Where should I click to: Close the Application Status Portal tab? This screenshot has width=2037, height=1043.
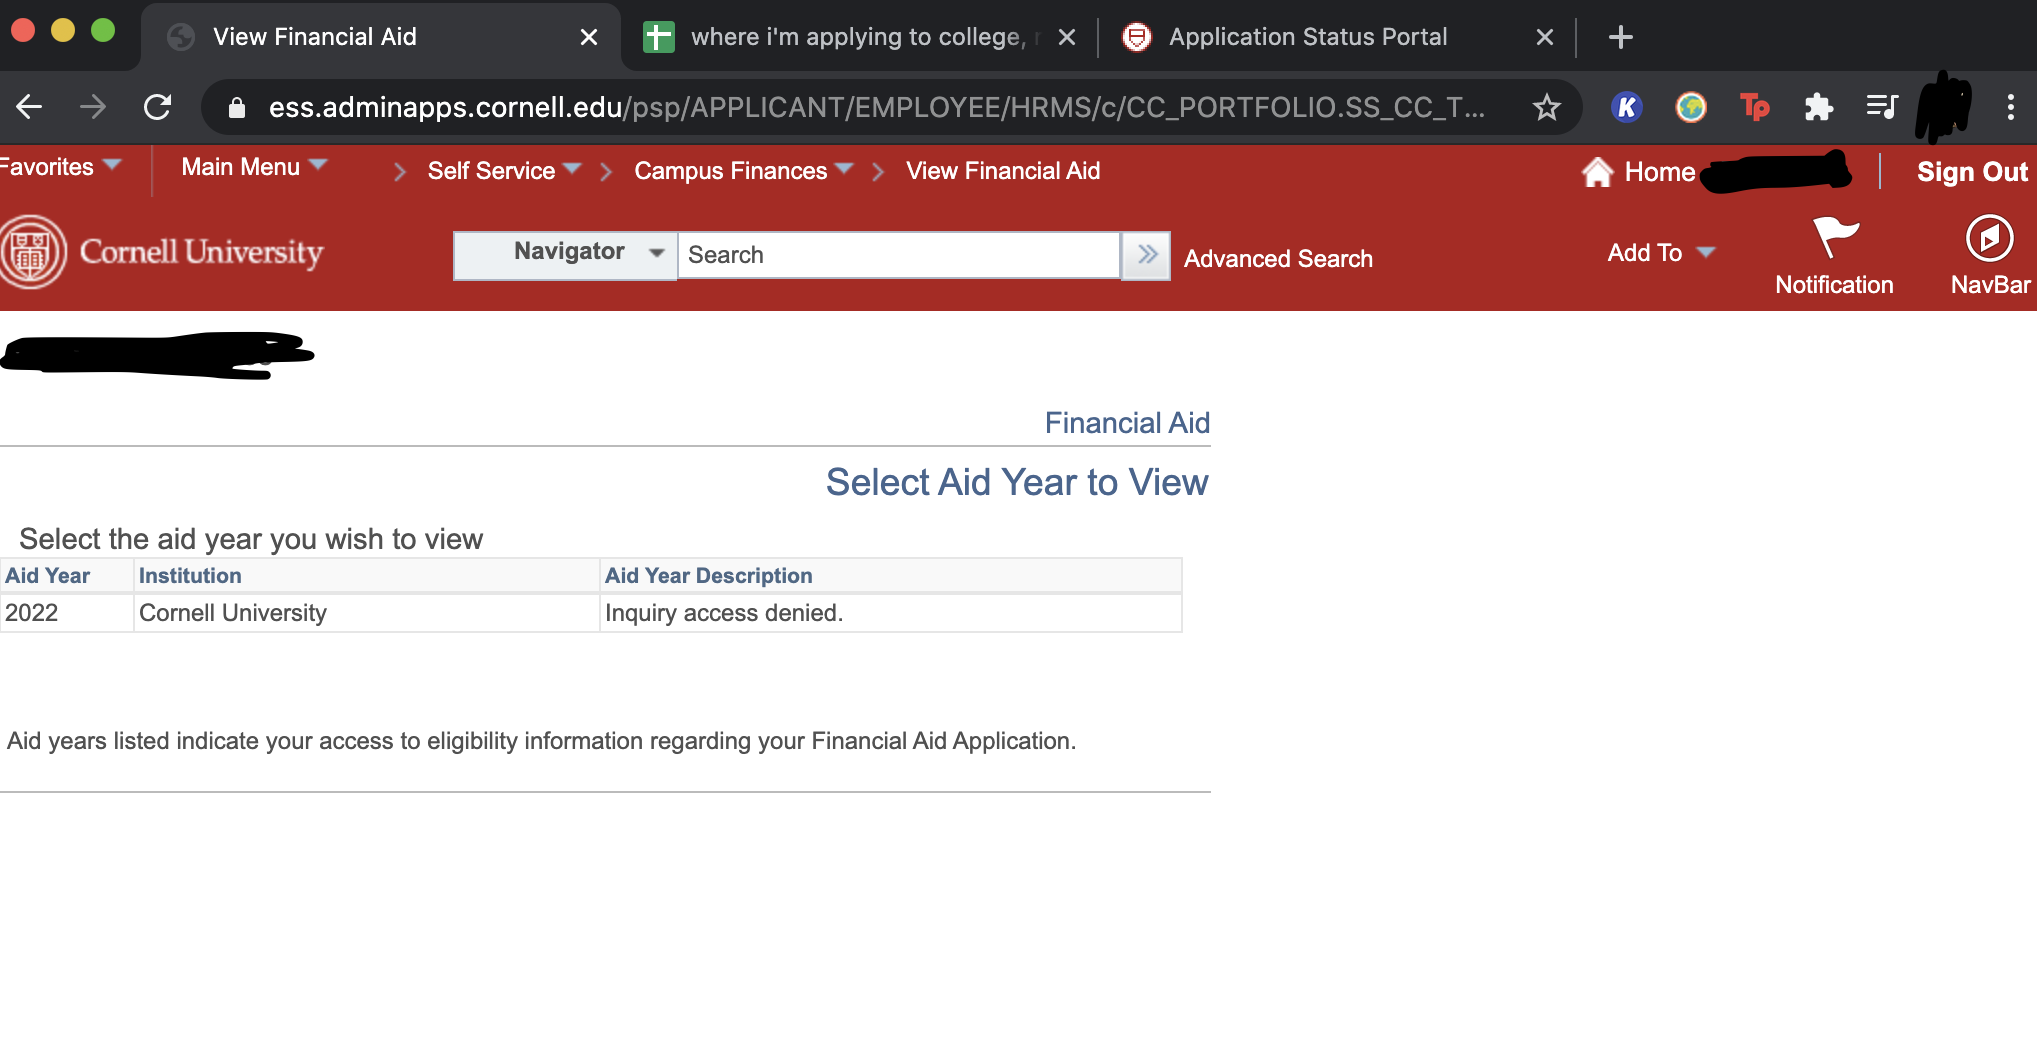(1544, 38)
